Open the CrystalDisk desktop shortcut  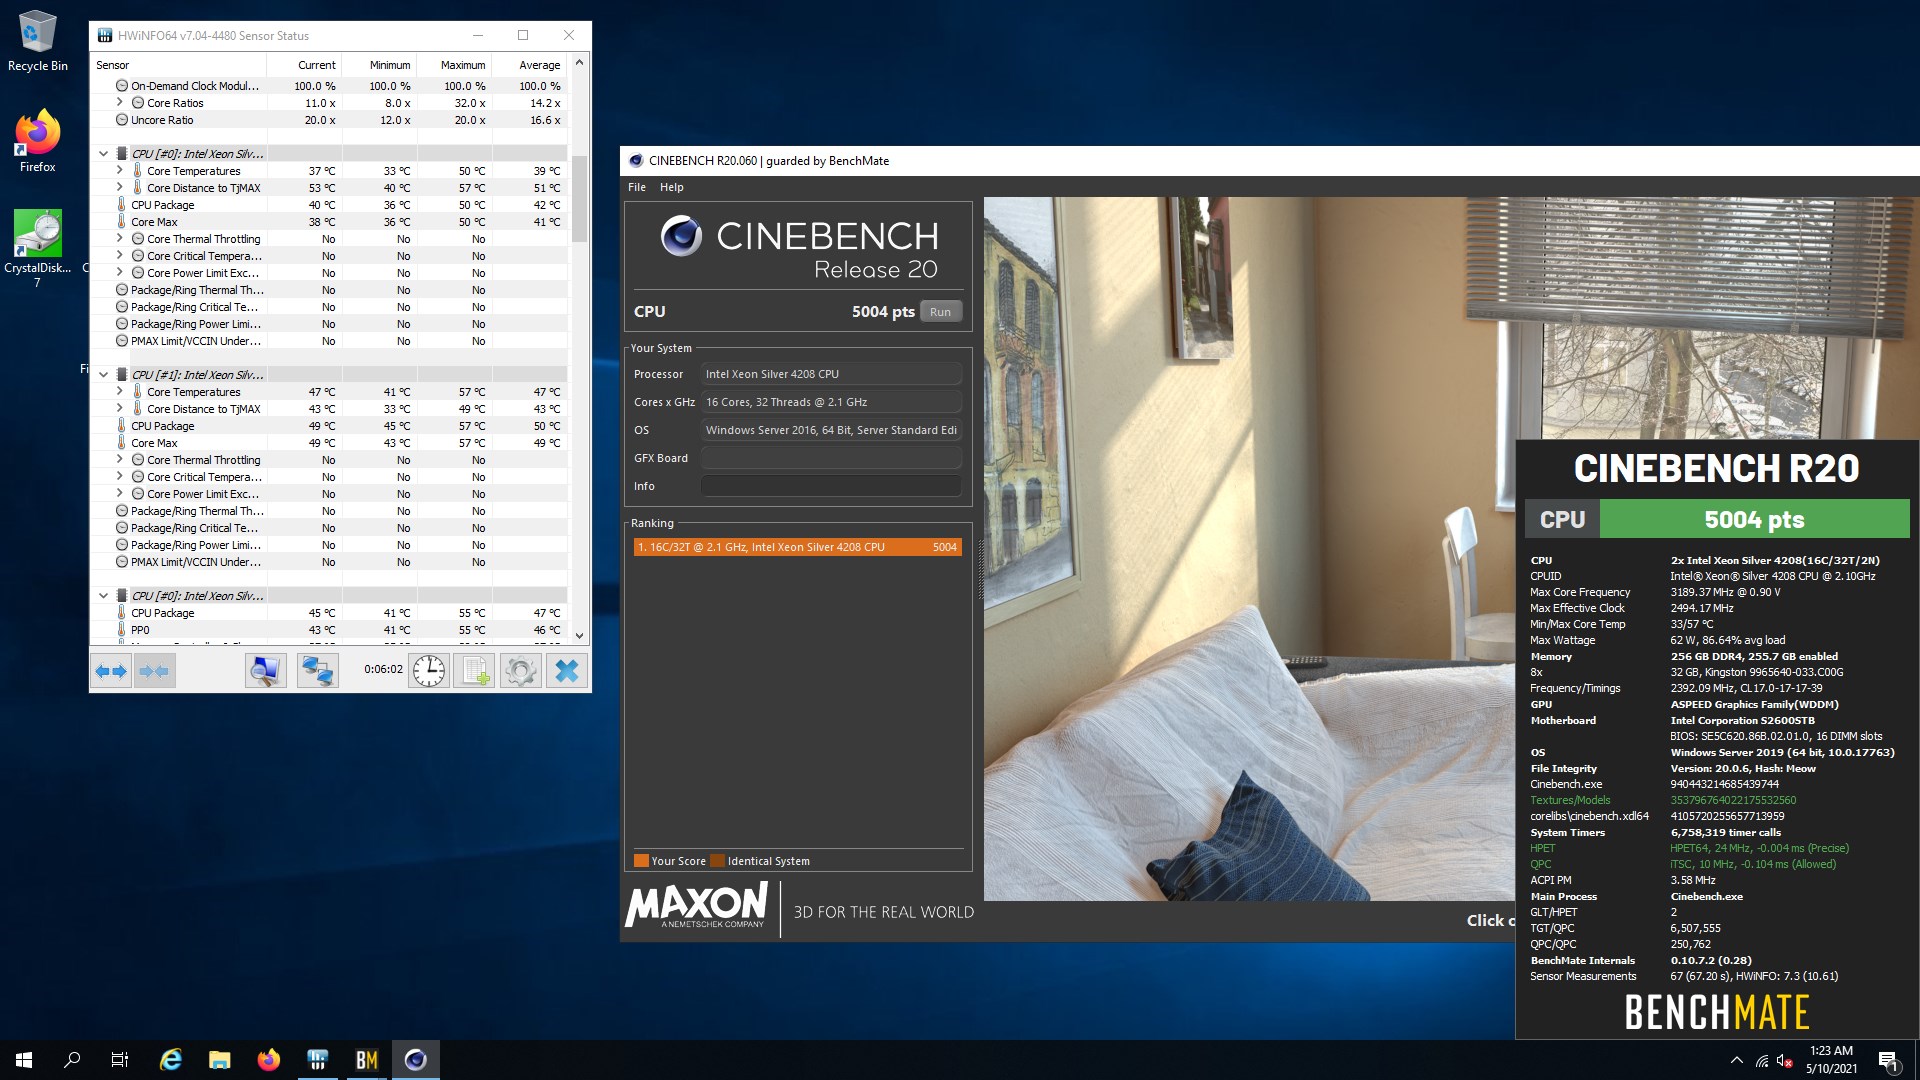coord(38,249)
